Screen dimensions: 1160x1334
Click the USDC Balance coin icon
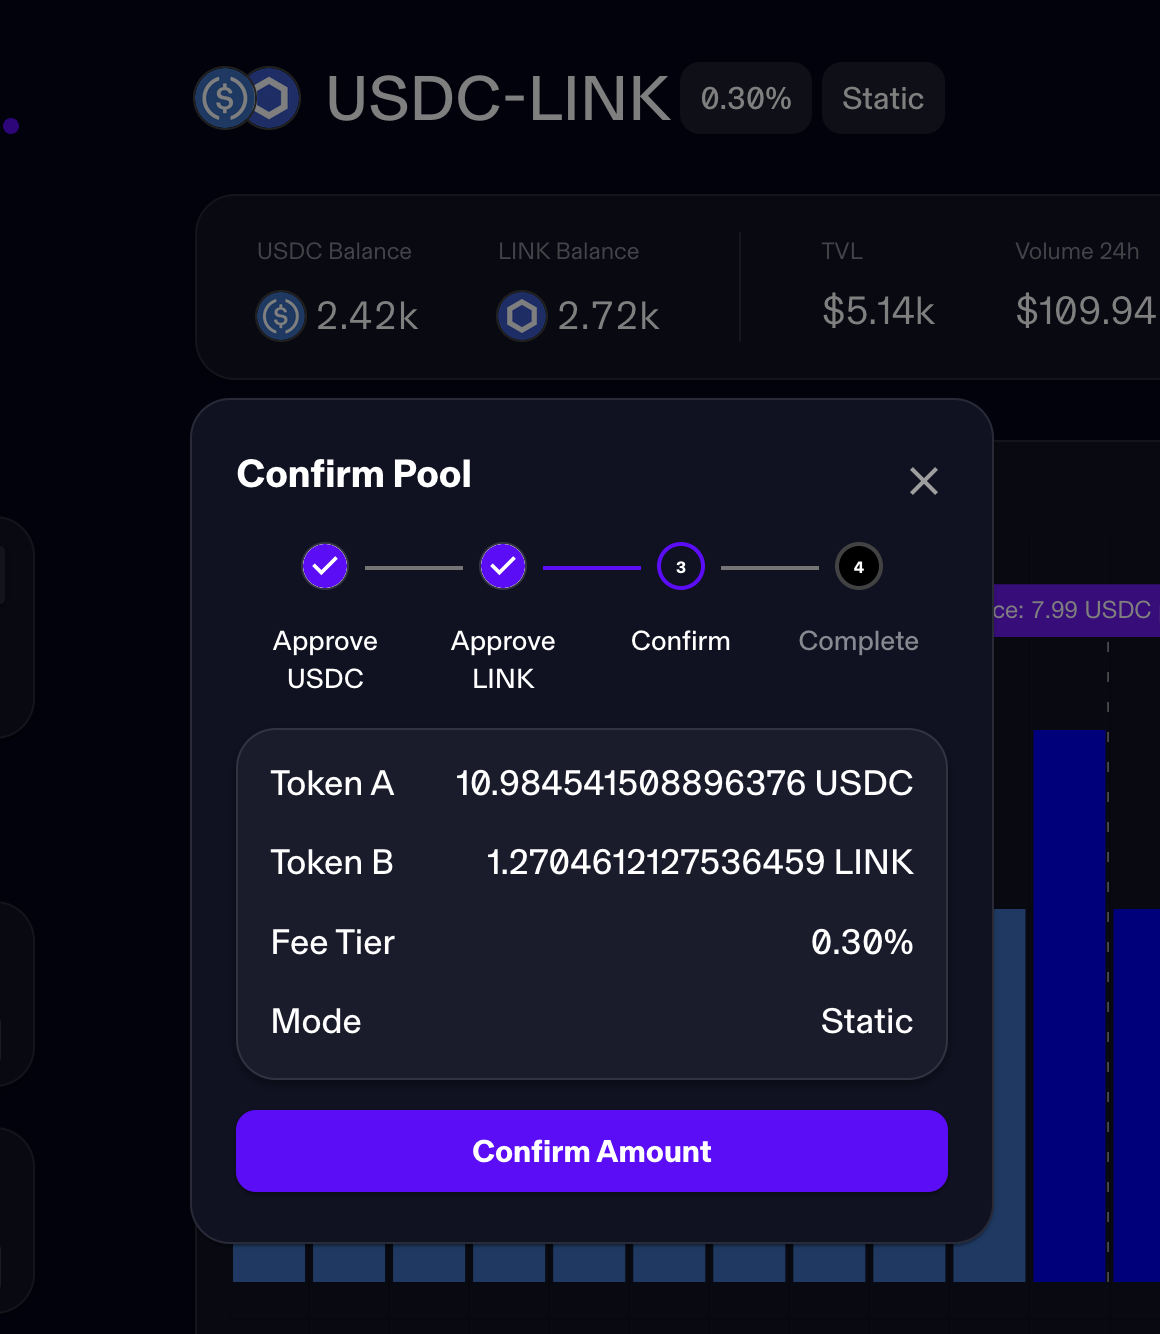coord(281,316)
